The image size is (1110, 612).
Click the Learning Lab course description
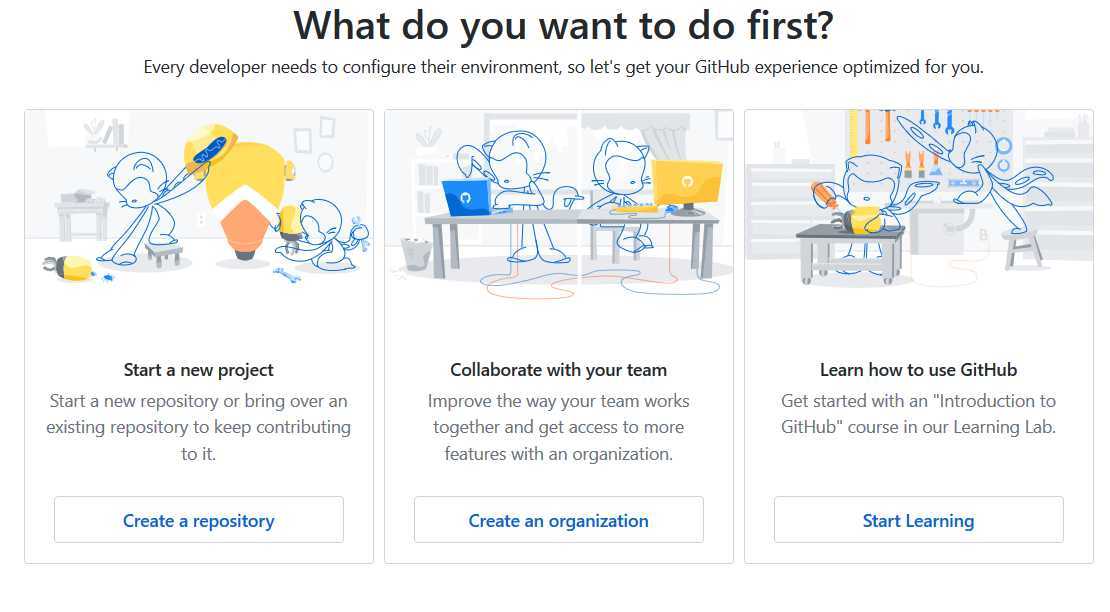pyautogui.click(x=918, y=414)
